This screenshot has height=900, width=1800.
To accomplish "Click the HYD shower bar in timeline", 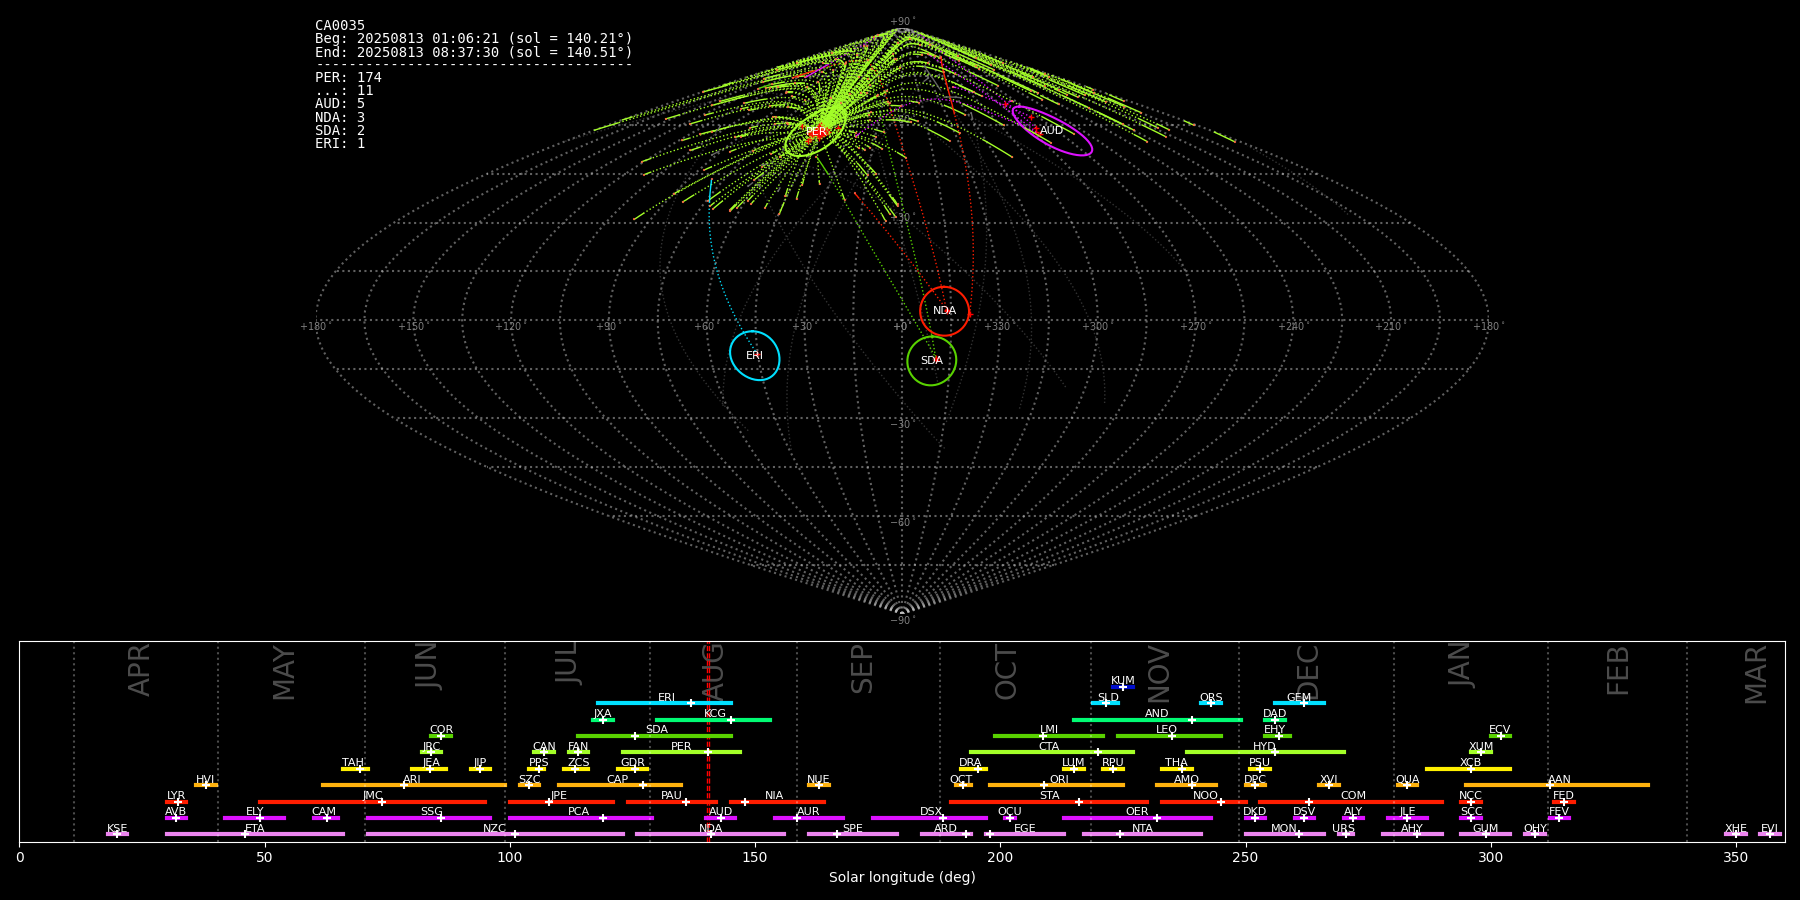I will click(1265, 752).
